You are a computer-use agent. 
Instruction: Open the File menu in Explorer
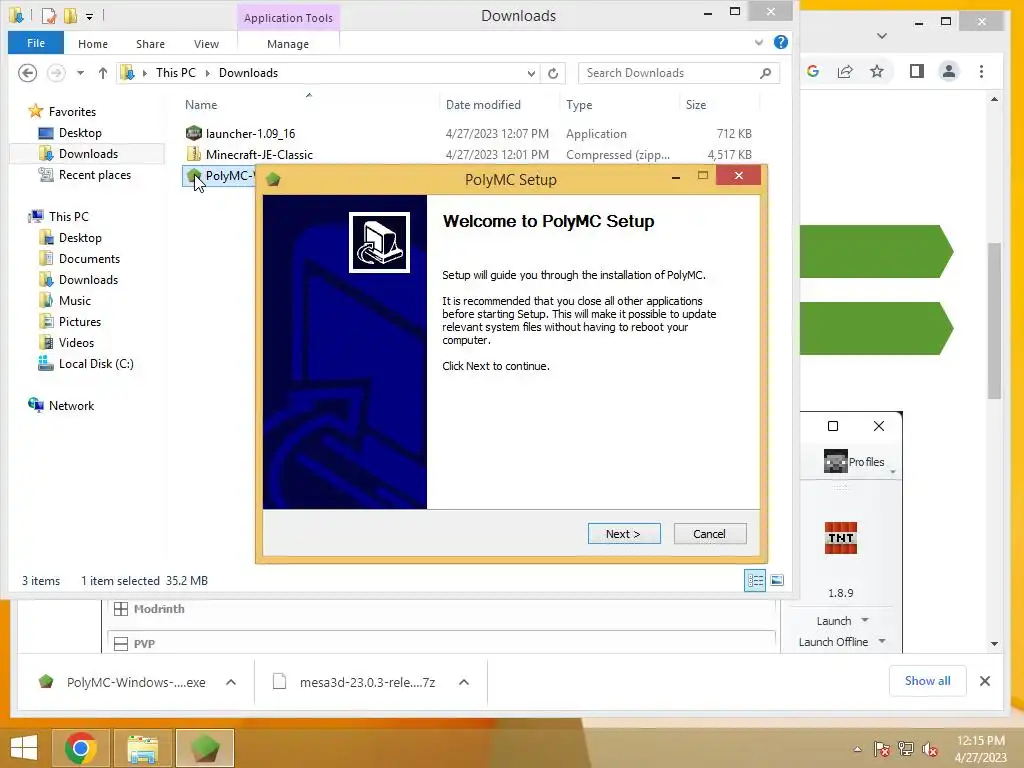click(36, 43)
